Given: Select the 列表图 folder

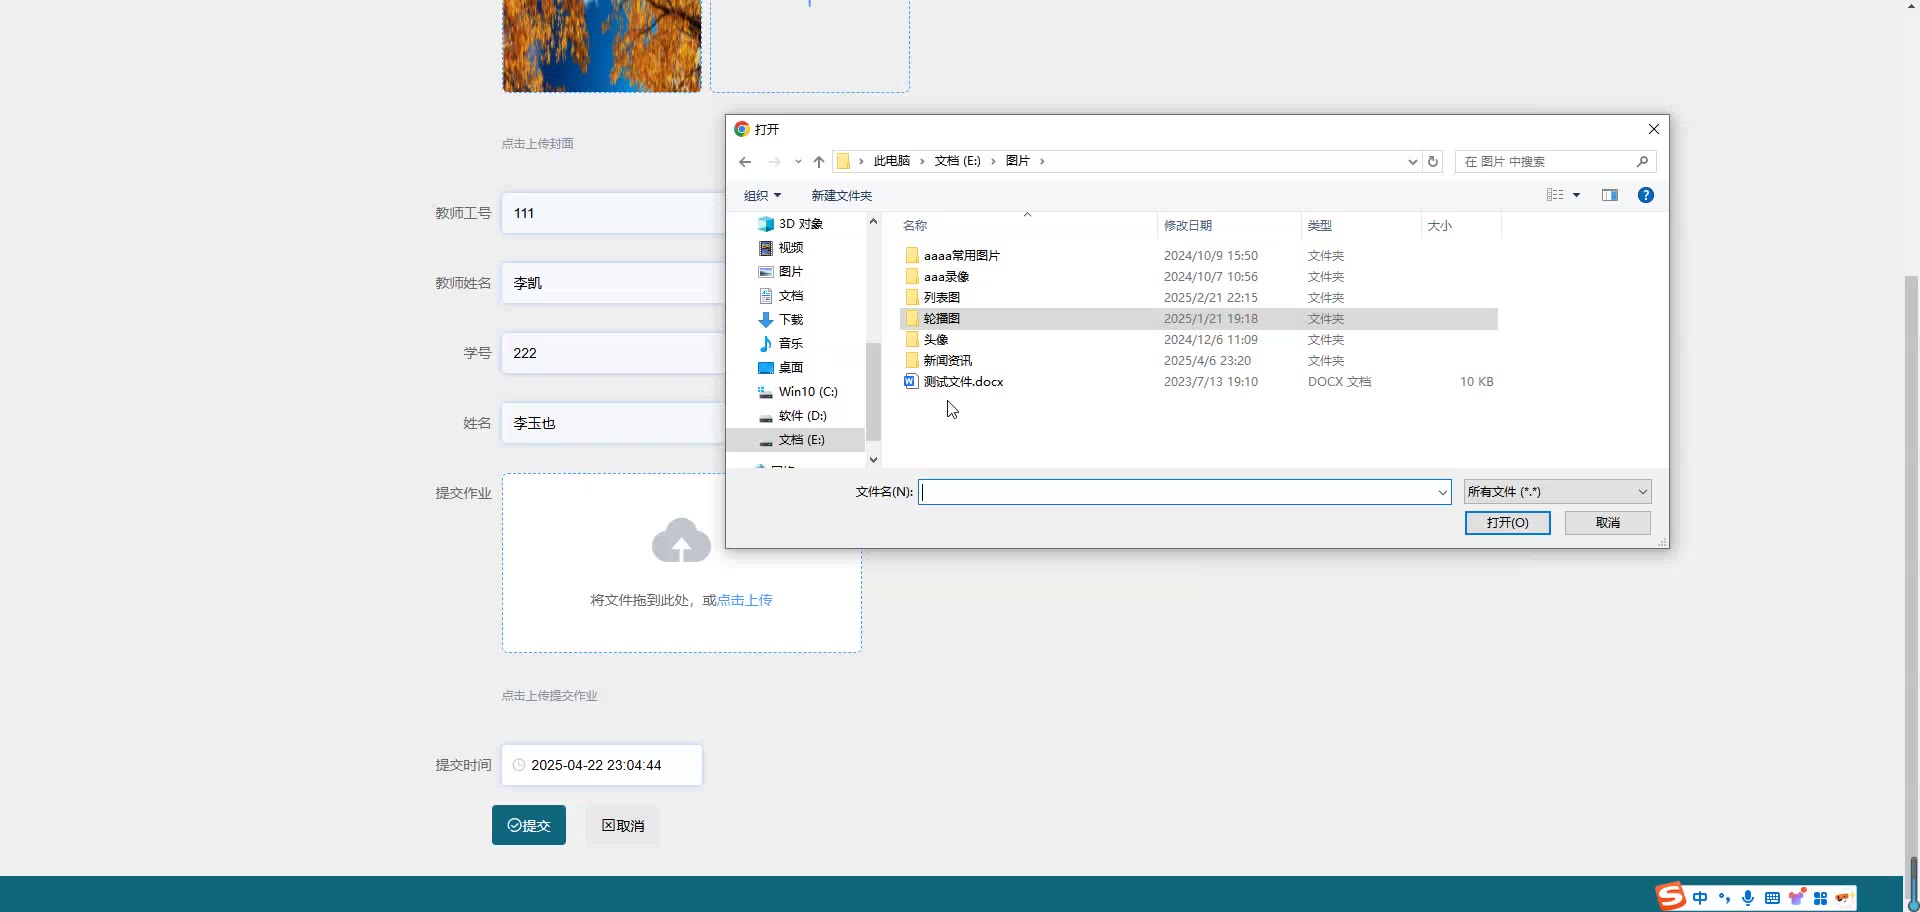Looking at the screenshot, I should (x=1199, y=298).
